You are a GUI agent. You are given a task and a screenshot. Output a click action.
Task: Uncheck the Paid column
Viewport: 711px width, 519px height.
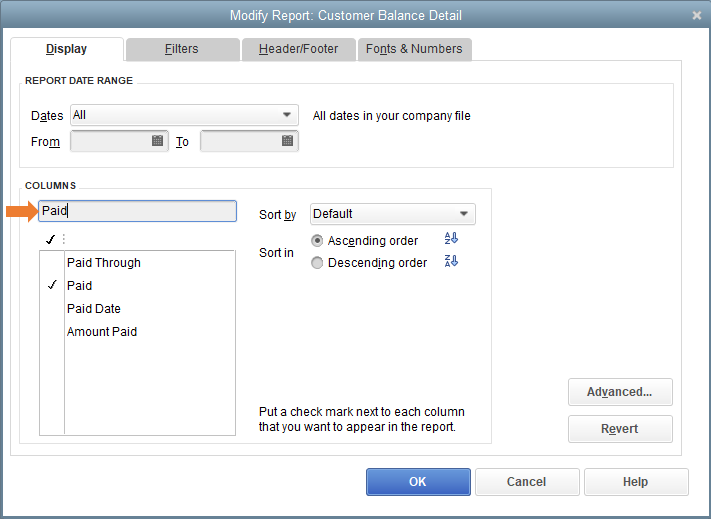pyautogui.click(x=52, y=285)
